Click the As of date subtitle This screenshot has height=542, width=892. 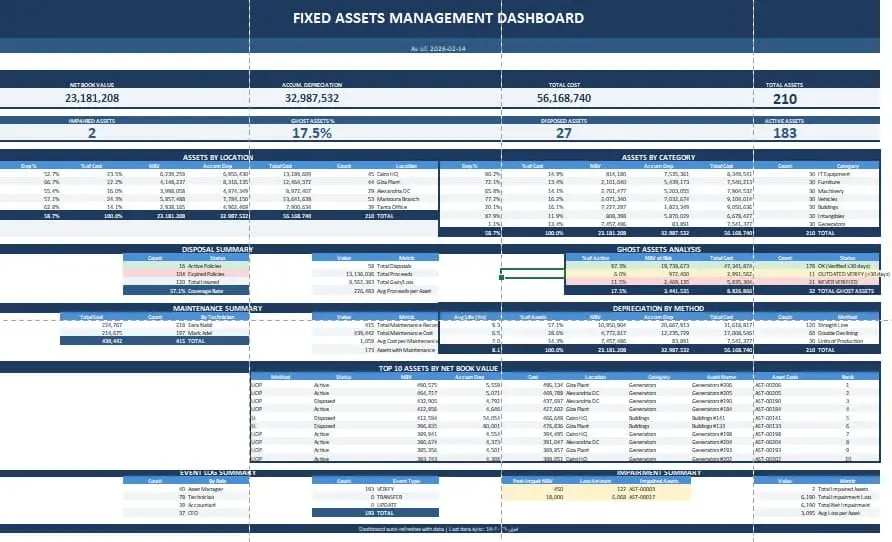point(438,48)
